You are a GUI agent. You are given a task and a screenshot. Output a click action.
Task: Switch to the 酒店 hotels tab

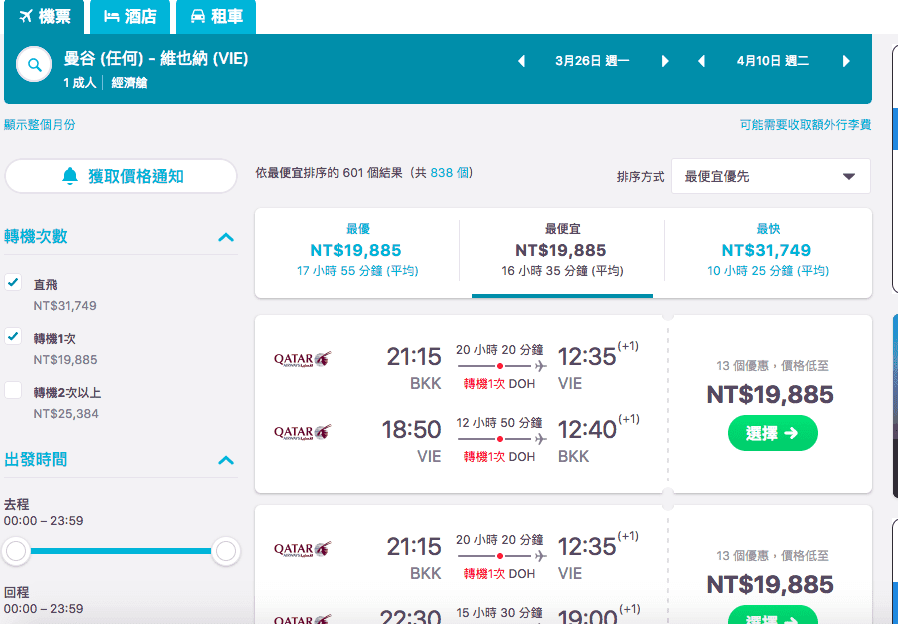[x=130, y=17]
